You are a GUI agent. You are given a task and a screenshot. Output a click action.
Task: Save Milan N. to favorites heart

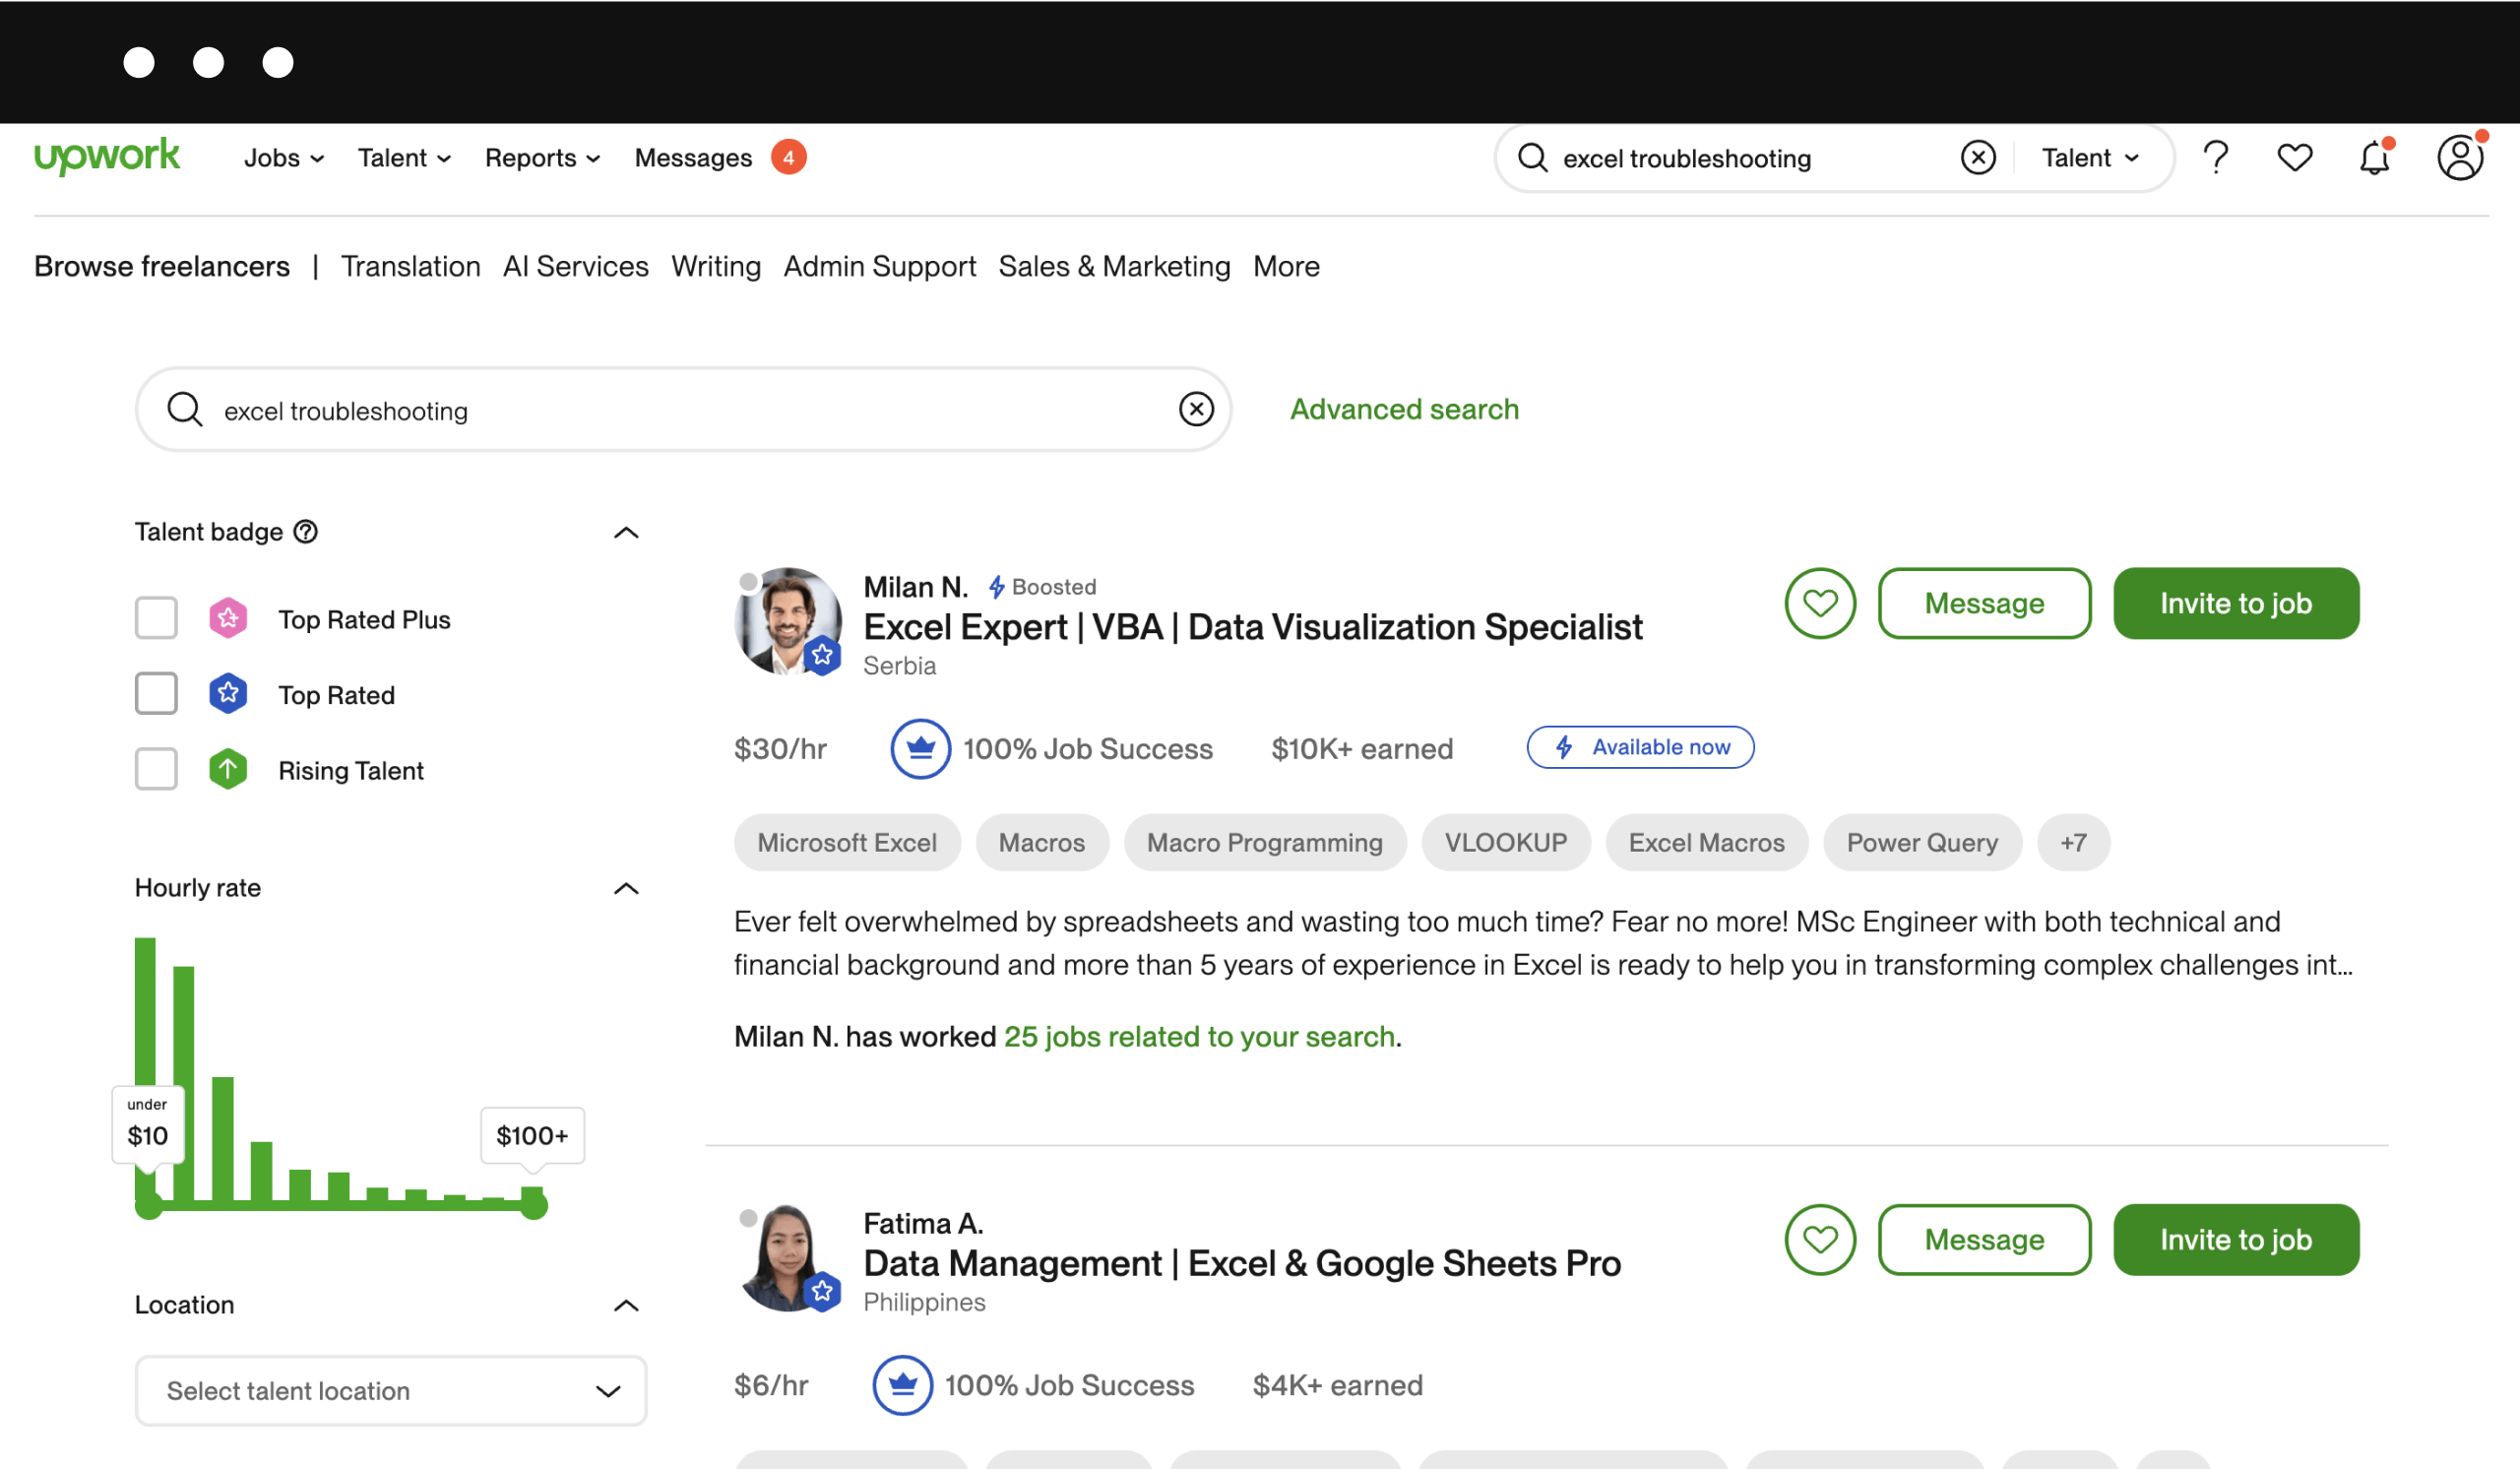point(1821,604)
